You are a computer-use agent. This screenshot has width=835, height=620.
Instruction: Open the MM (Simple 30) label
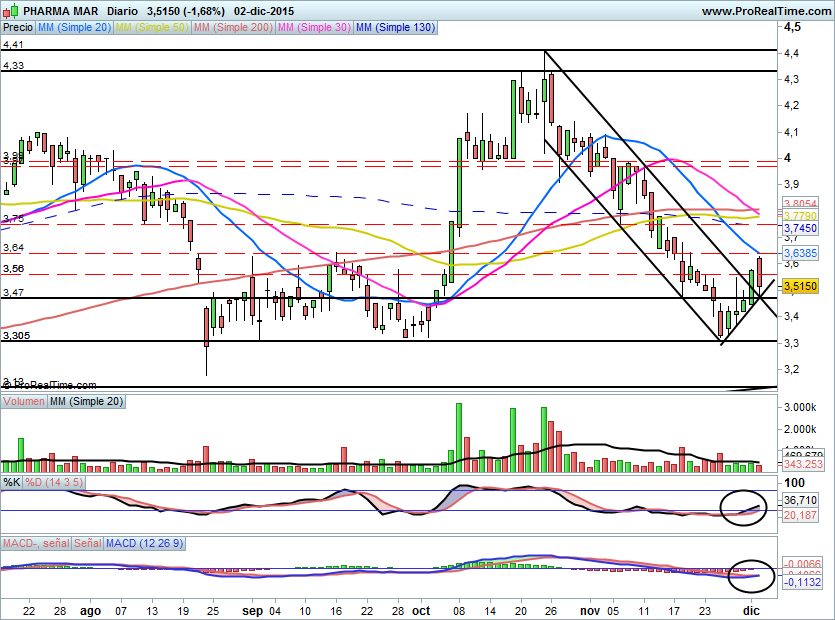(314, 27)
